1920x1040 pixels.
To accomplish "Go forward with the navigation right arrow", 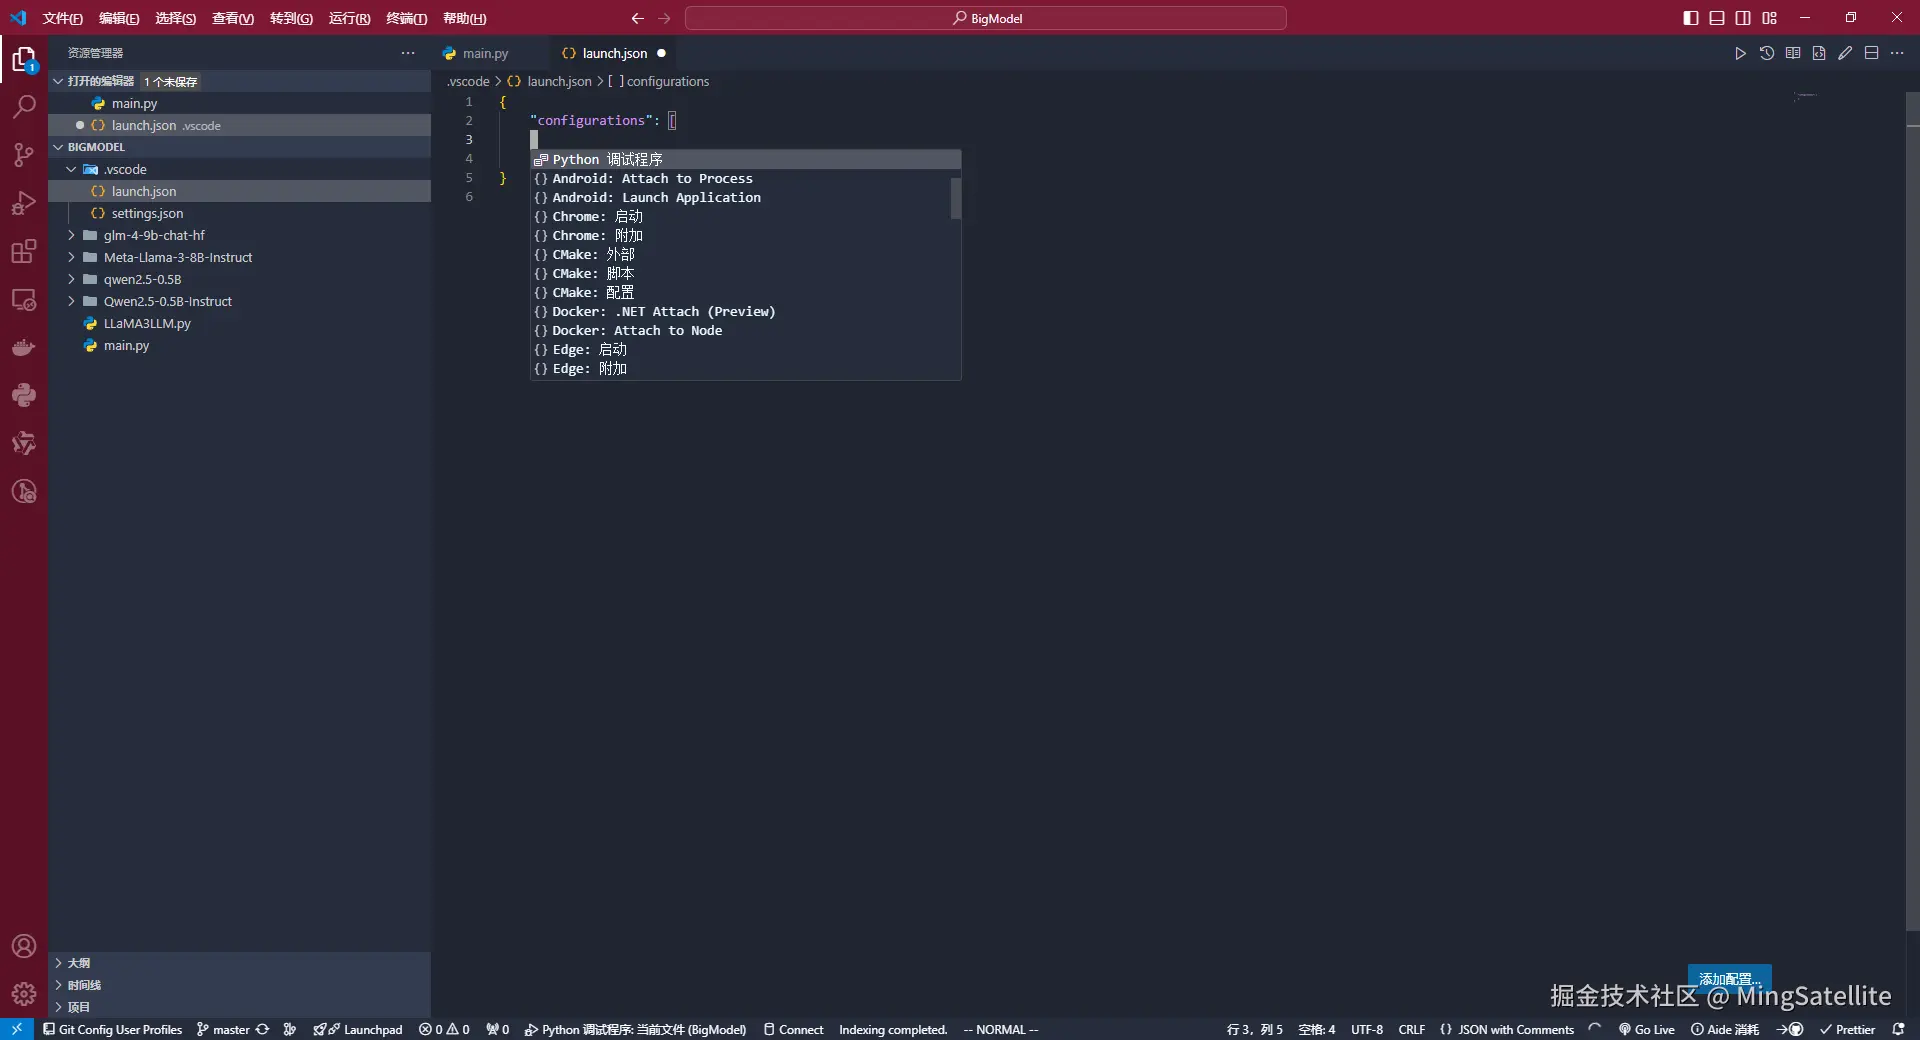I will [664, 18].
